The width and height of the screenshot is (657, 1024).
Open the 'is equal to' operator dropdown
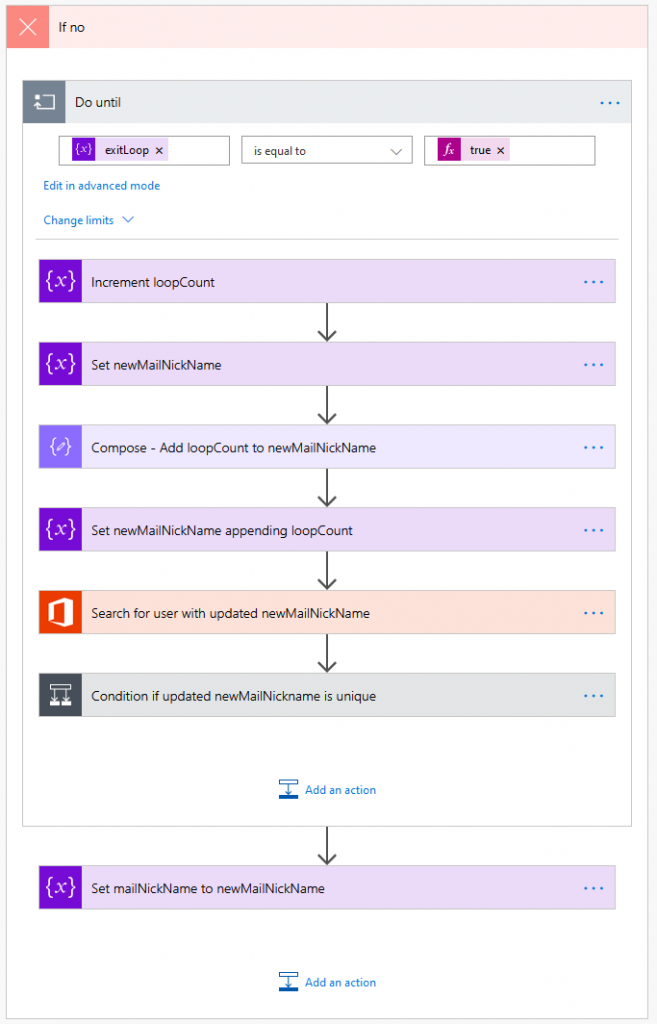pos(327,151)
